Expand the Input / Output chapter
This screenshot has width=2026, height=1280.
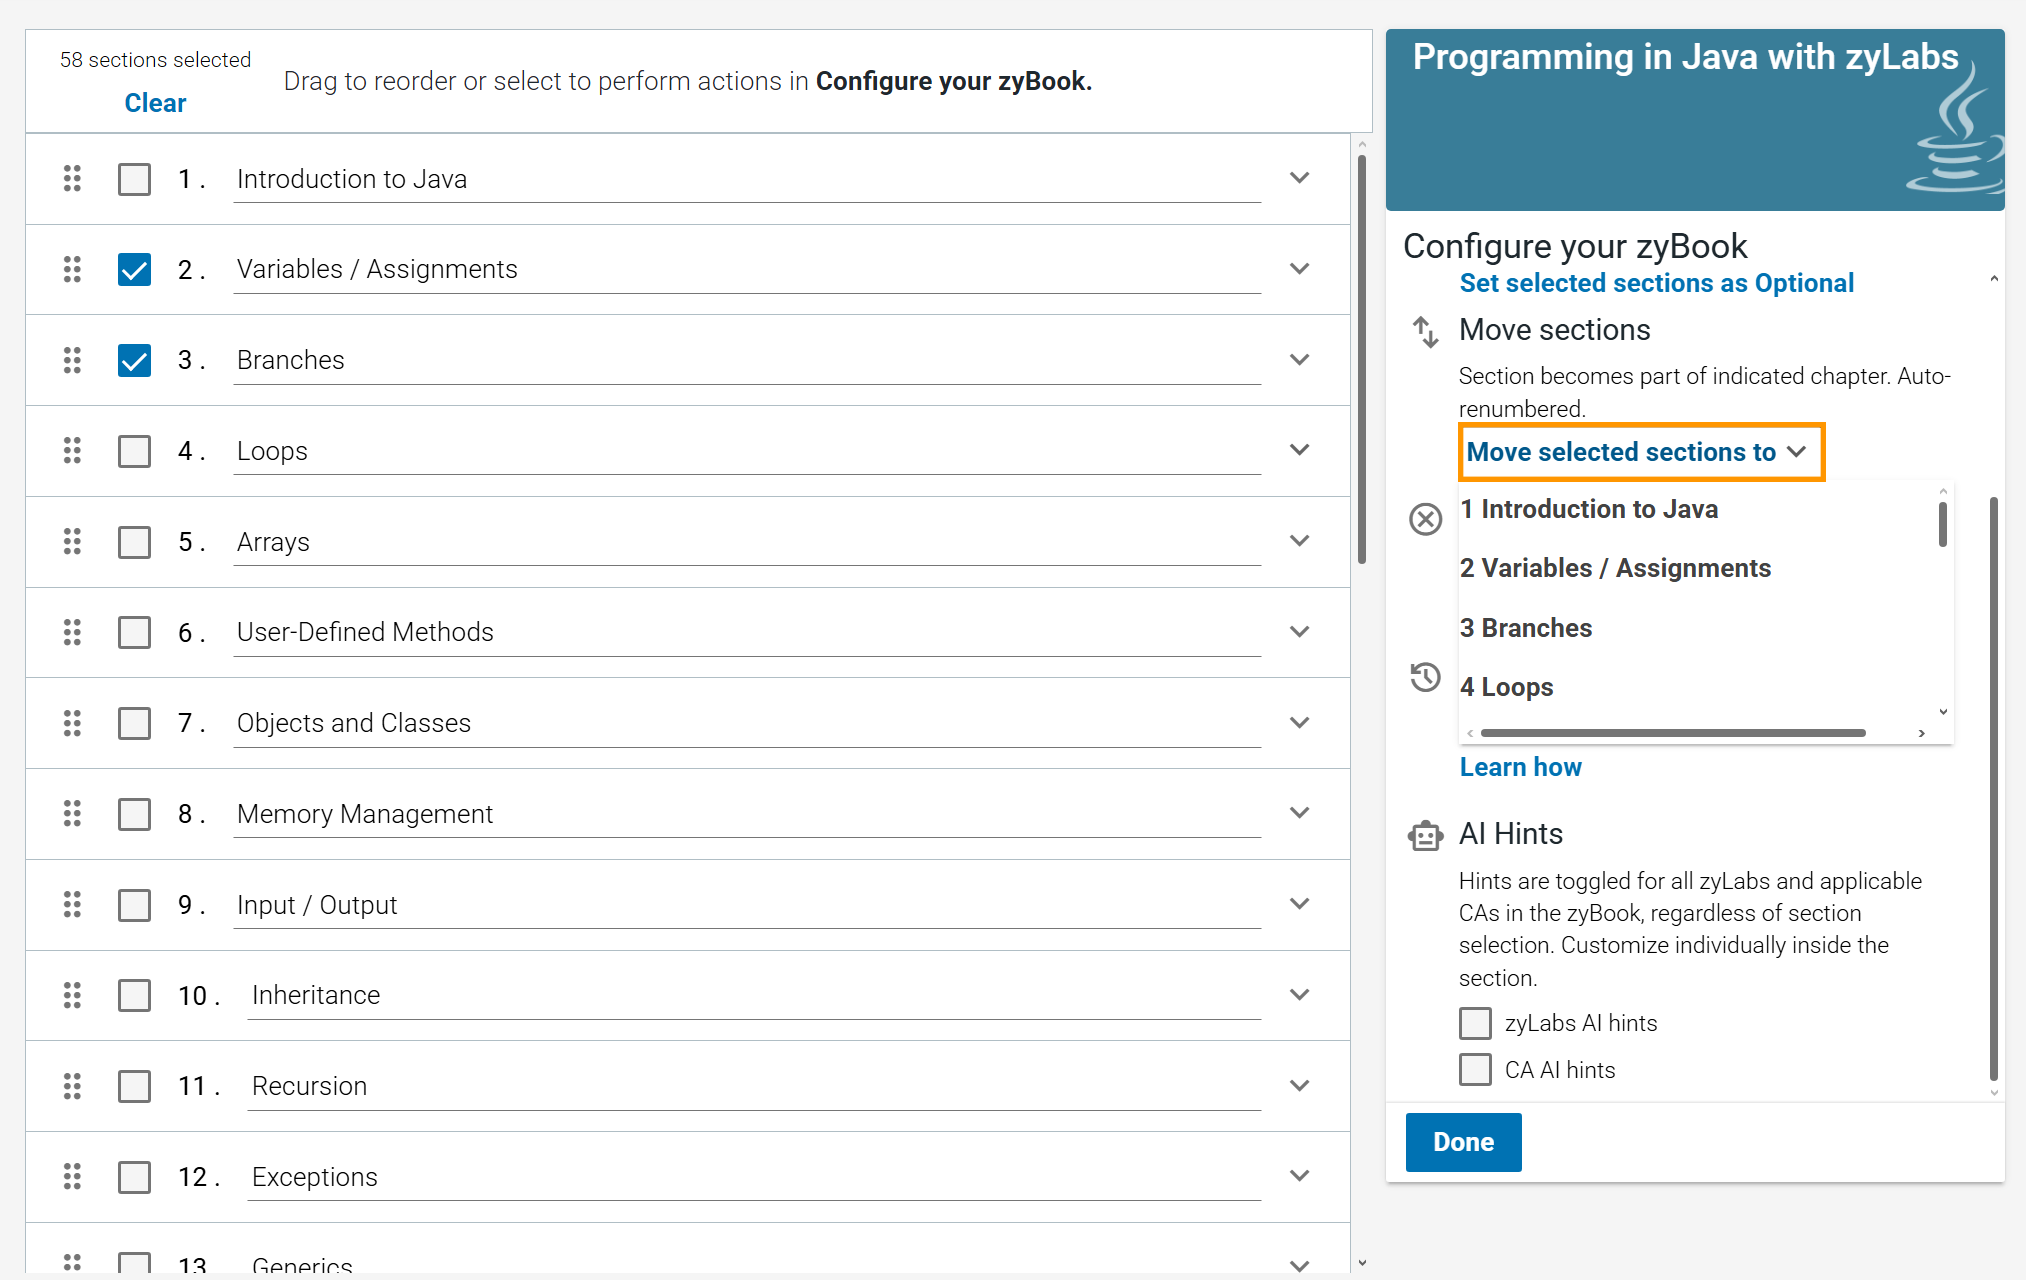tap(1299, 904)
